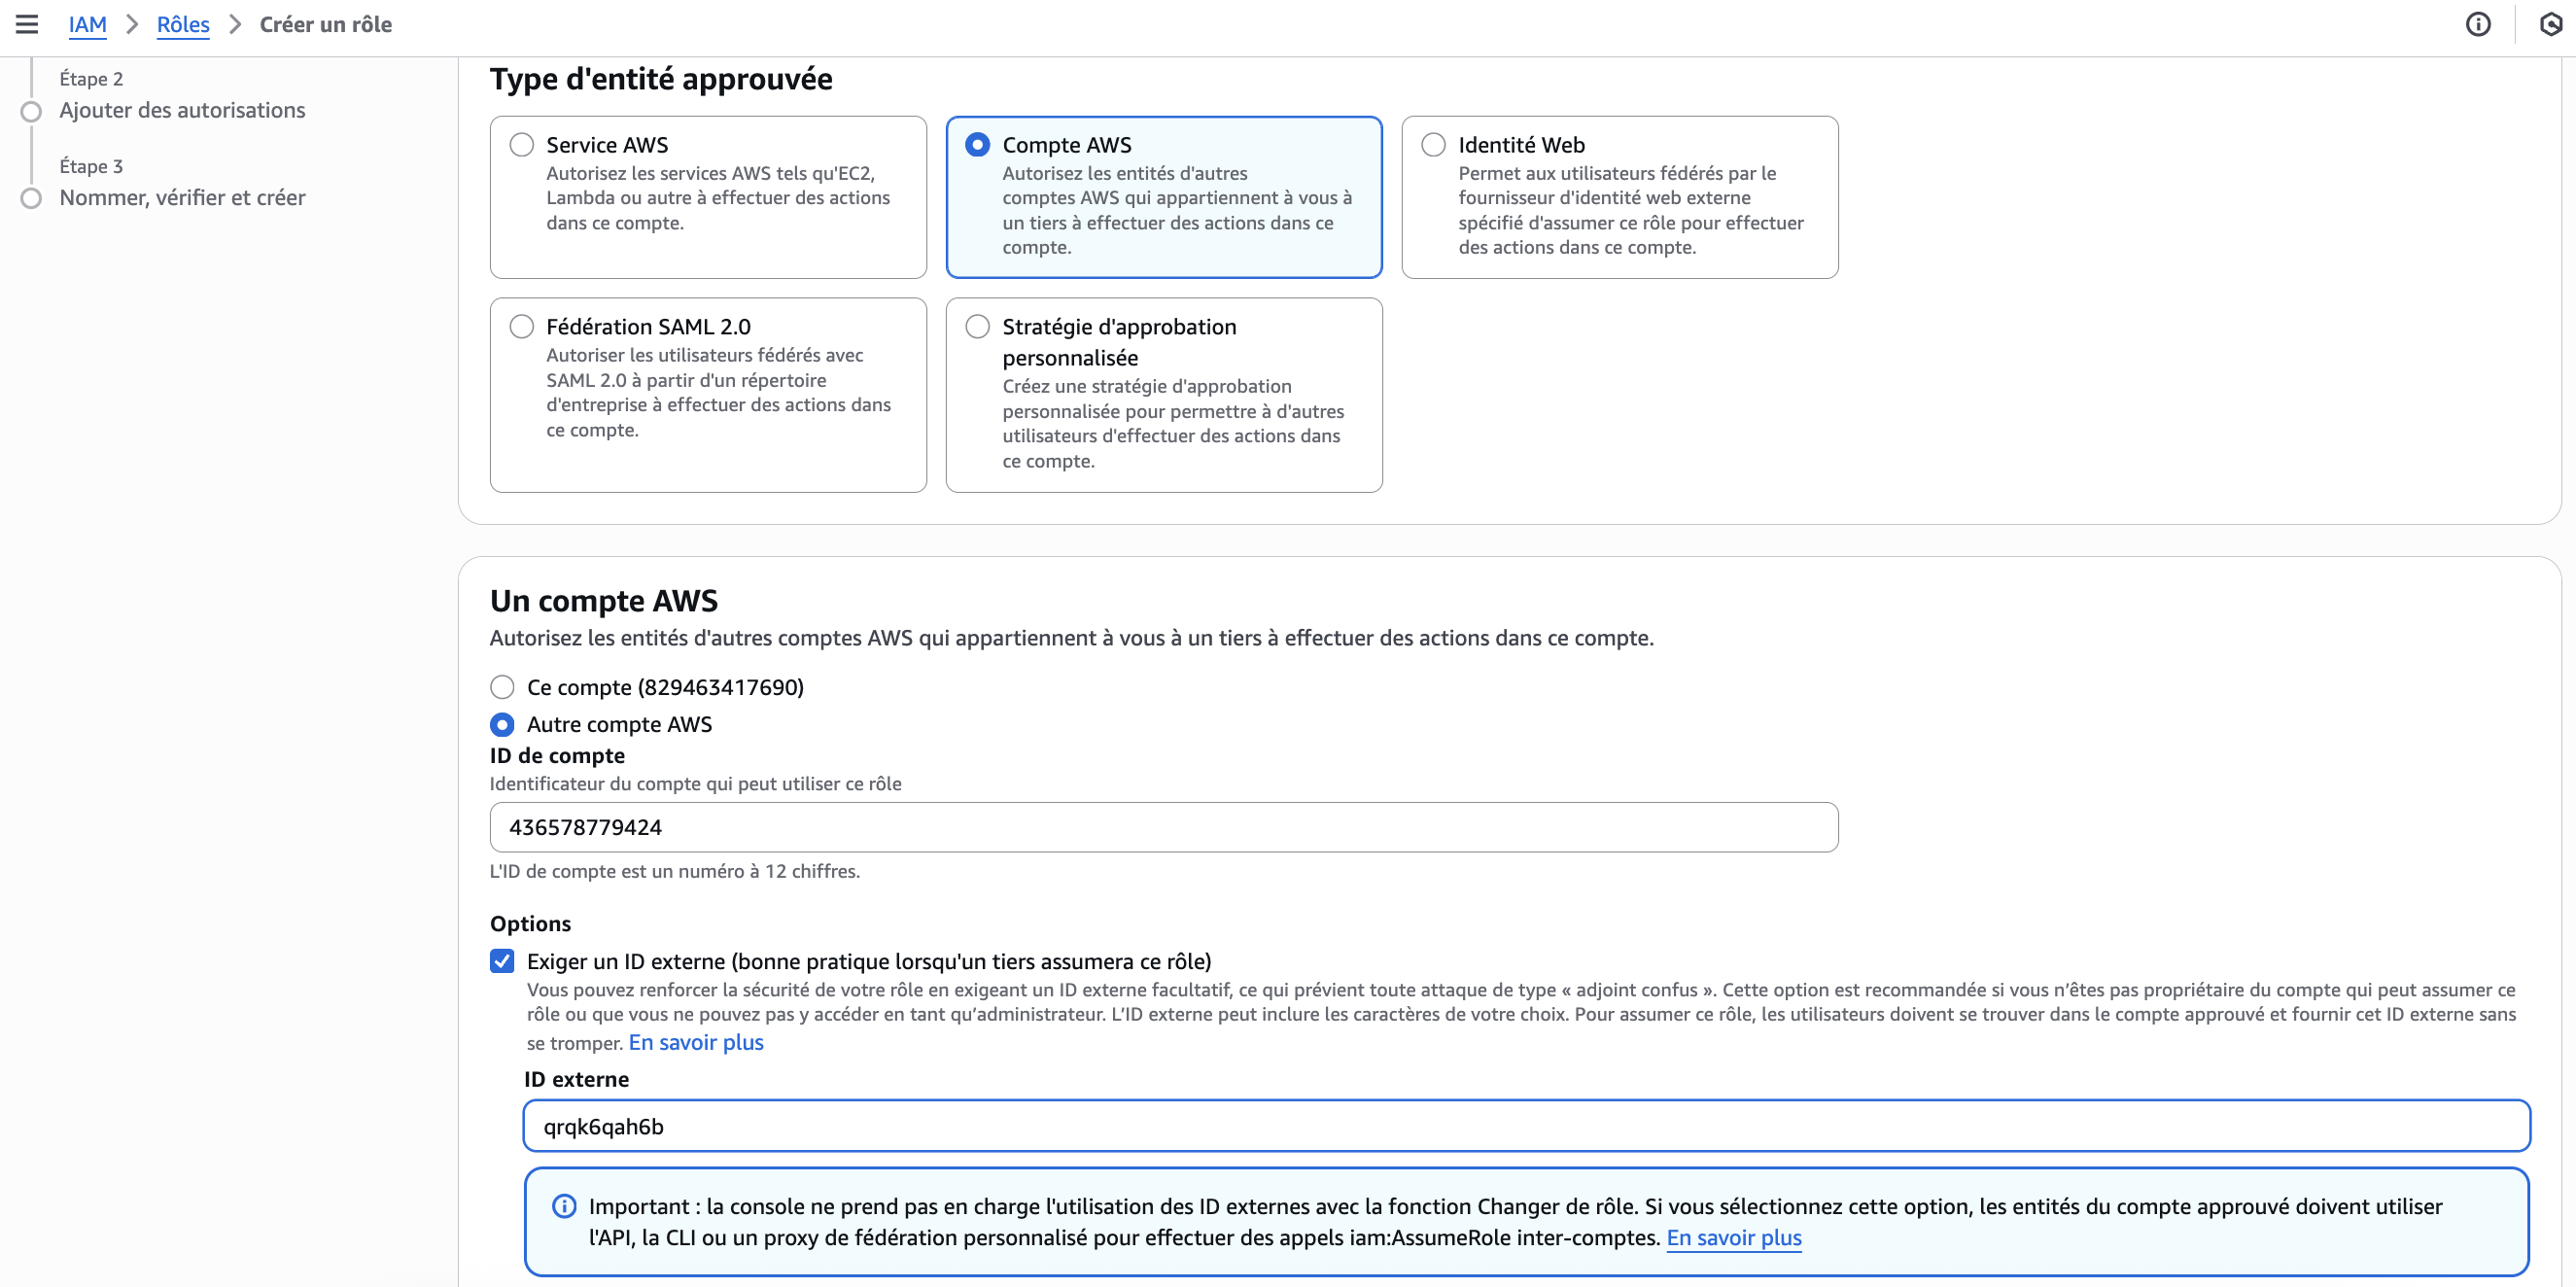
Task: Click the info icon in Important notice
Action: [564, 1206]
